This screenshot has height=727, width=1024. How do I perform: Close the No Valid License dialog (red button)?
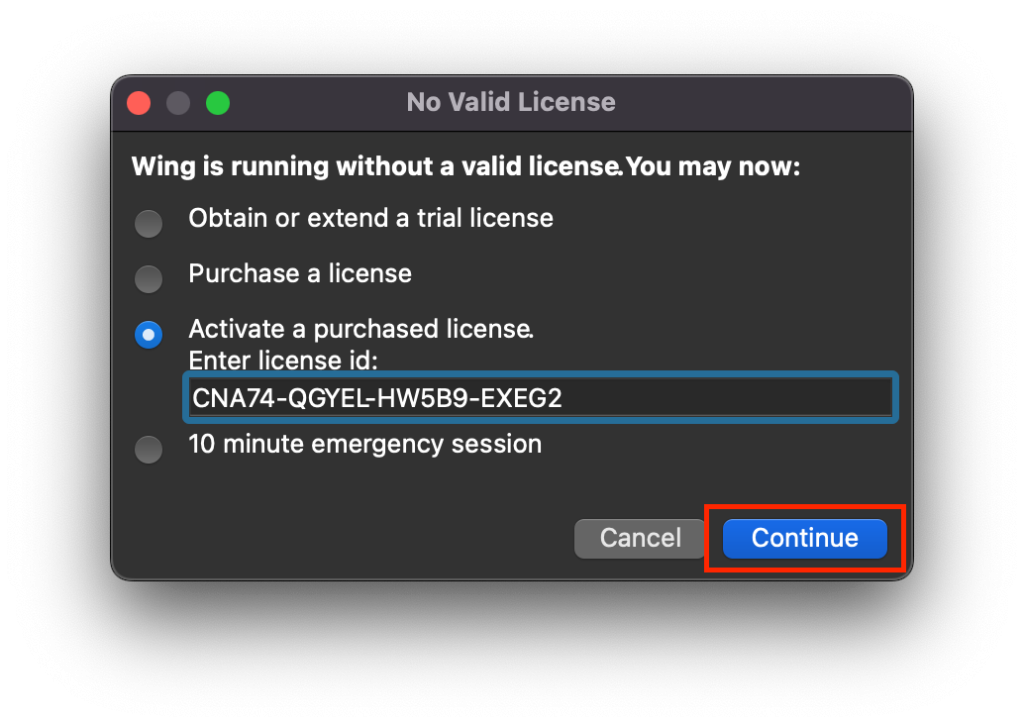[138, 103]
